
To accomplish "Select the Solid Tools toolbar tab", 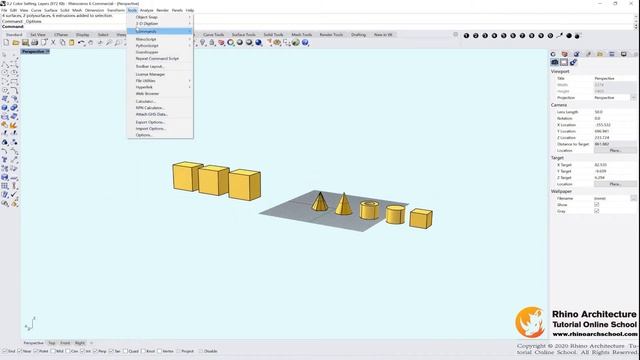I will [273, 35].
